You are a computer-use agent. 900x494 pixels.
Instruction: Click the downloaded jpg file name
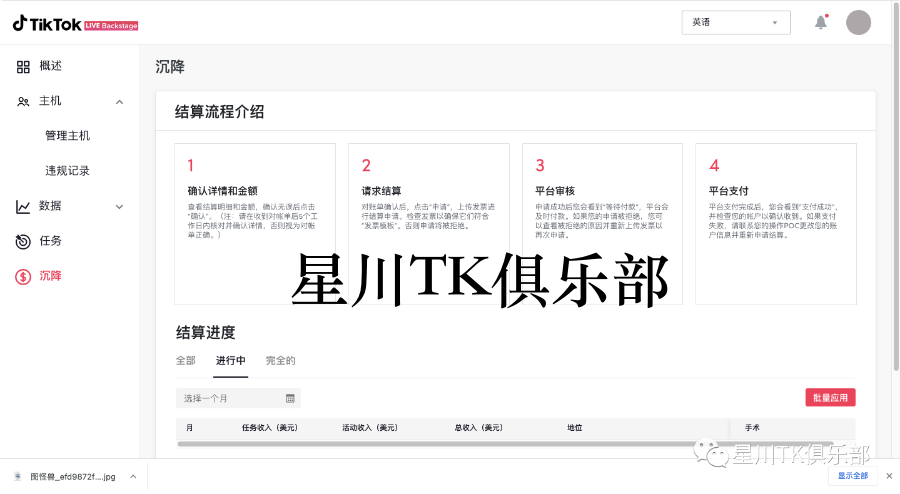73,477
